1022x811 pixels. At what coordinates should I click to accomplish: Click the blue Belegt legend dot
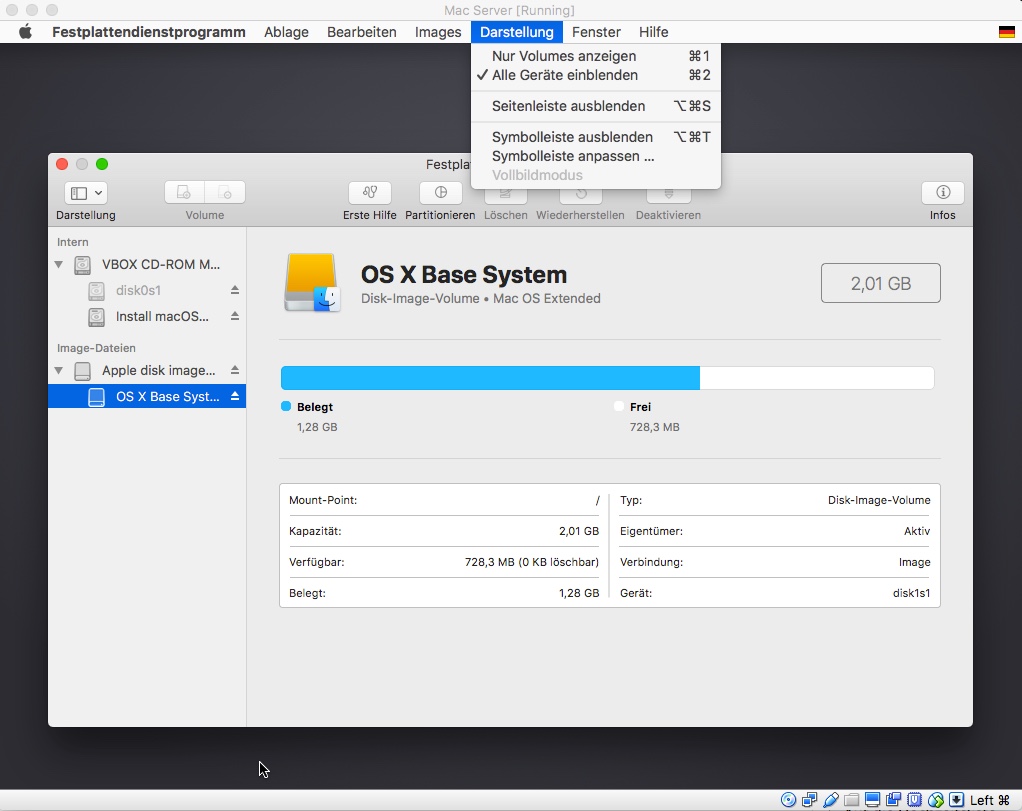tap(285, 406)
